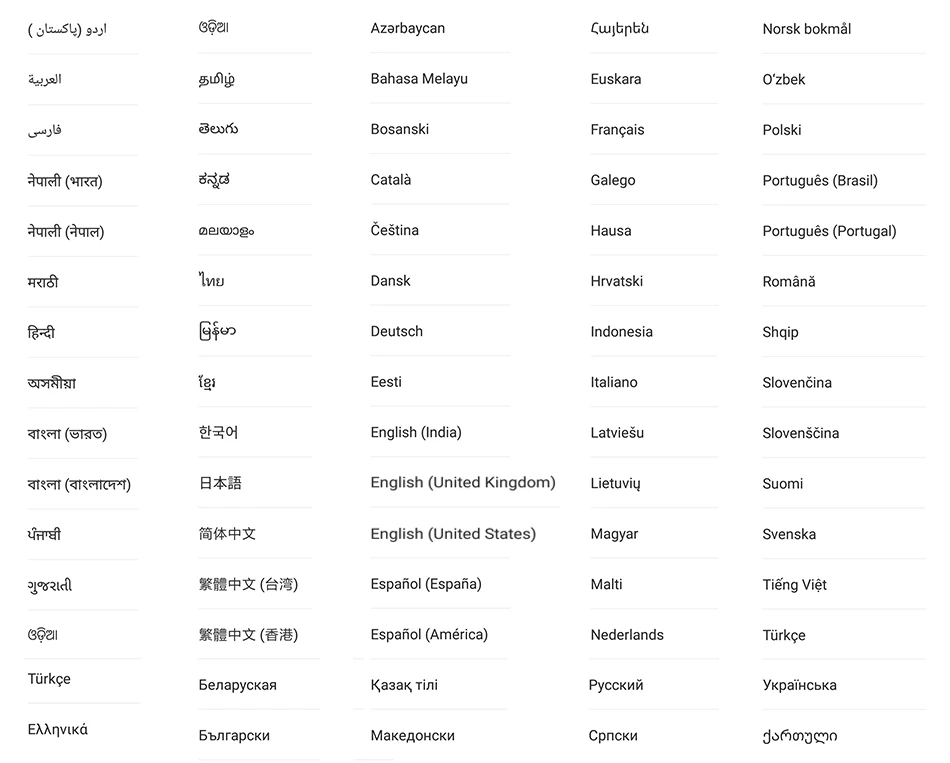Image resolution: width=950 pixels, height=763 pixels.
Task: Select Polski from the list
Action: point(782,130)
